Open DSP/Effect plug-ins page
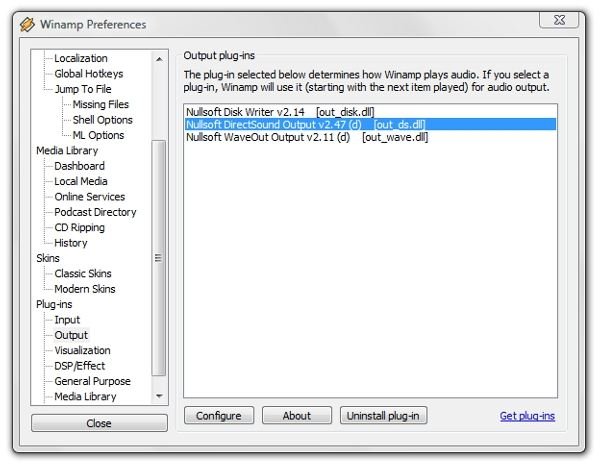The height and width of the screenshot is (464, 600). (x=80, y=366)
